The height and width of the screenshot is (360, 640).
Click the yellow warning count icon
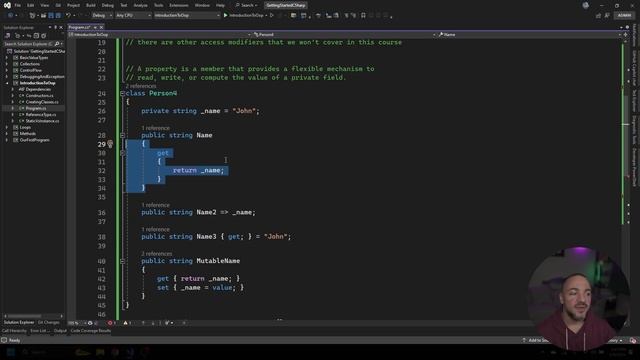pyautogui.click(x=126, y=323)
